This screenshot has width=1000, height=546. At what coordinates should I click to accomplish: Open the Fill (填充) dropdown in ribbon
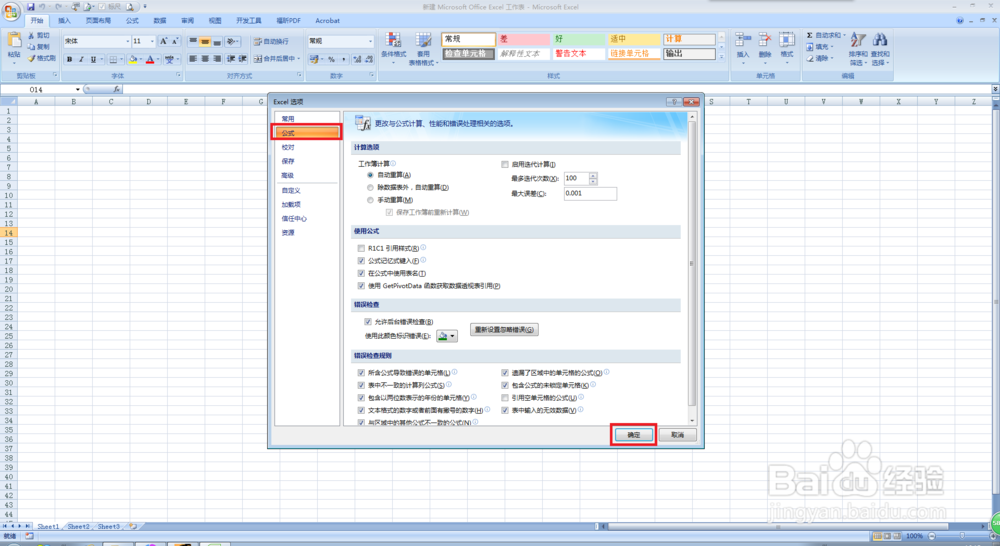click(820, 47)
